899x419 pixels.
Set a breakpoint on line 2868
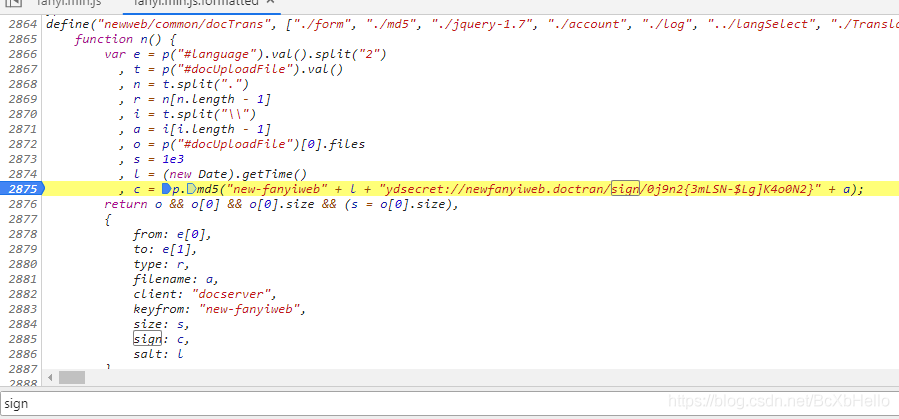[22, 84]
